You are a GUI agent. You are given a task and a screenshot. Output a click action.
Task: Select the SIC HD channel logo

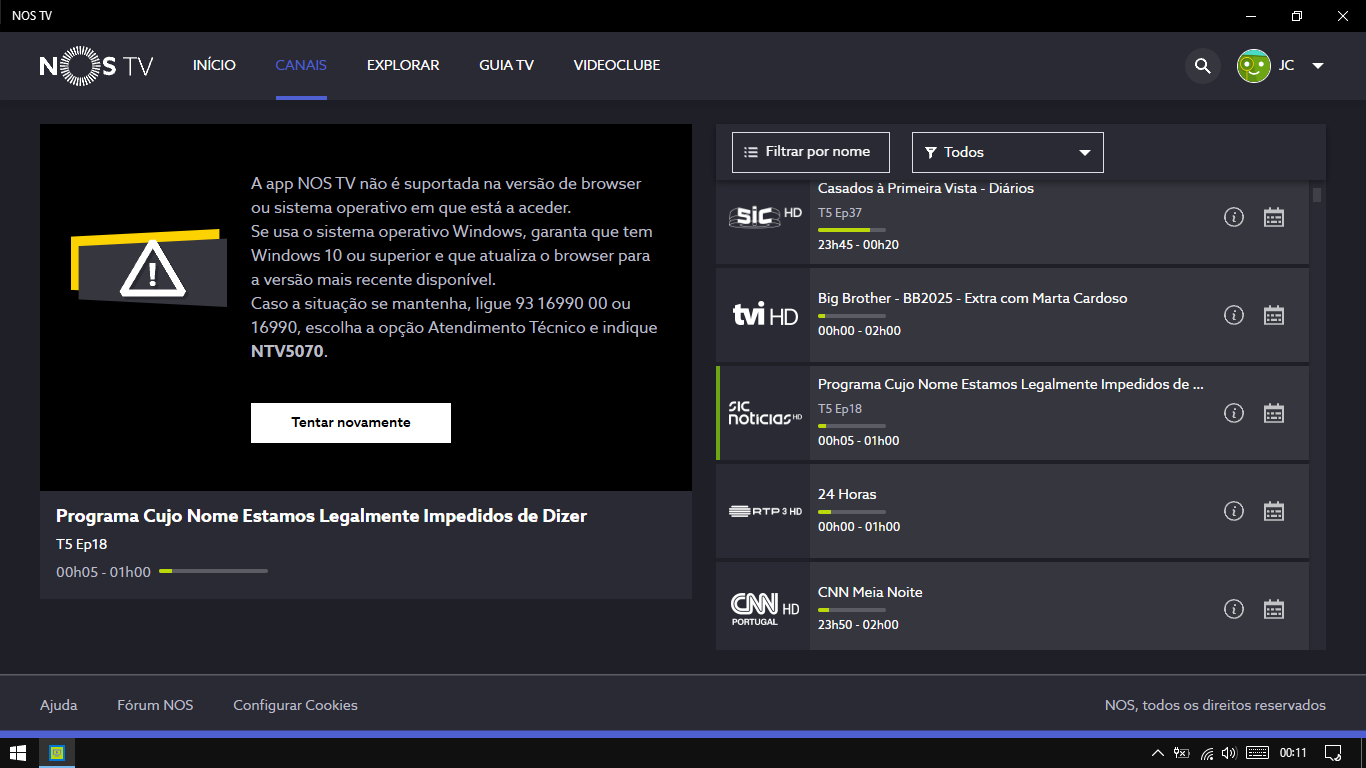[765, 216]
